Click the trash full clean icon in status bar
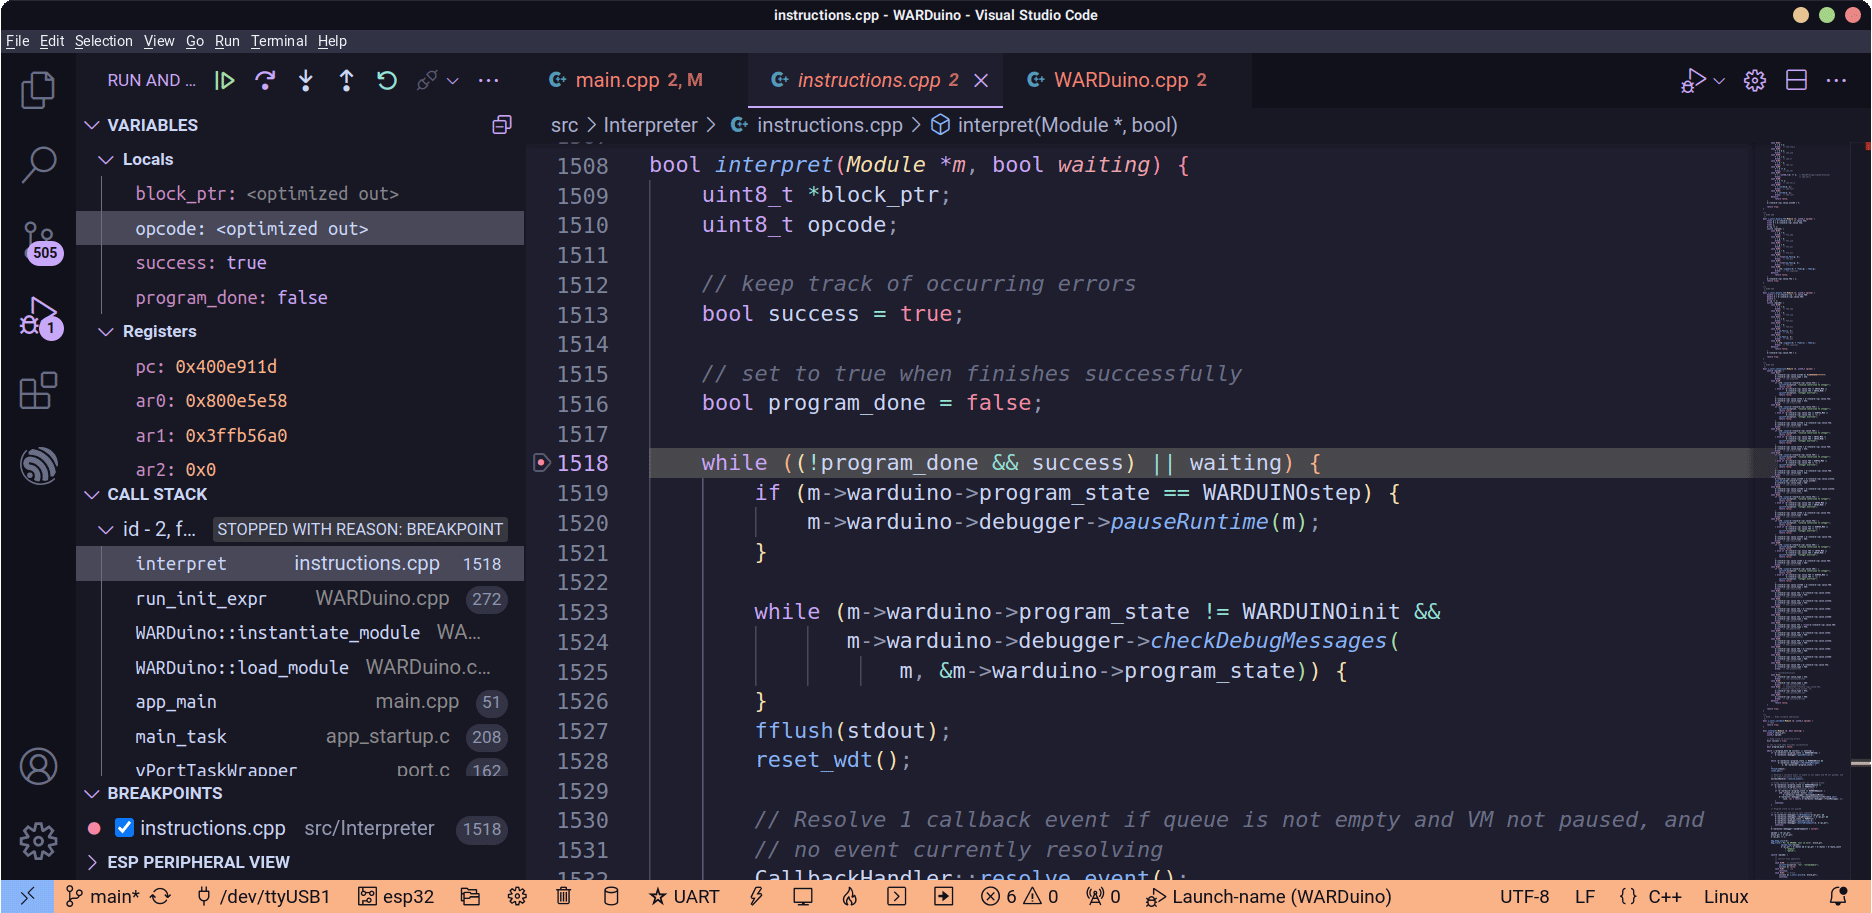Viewport: 1872px width, 913px height. tap(564, 897)
